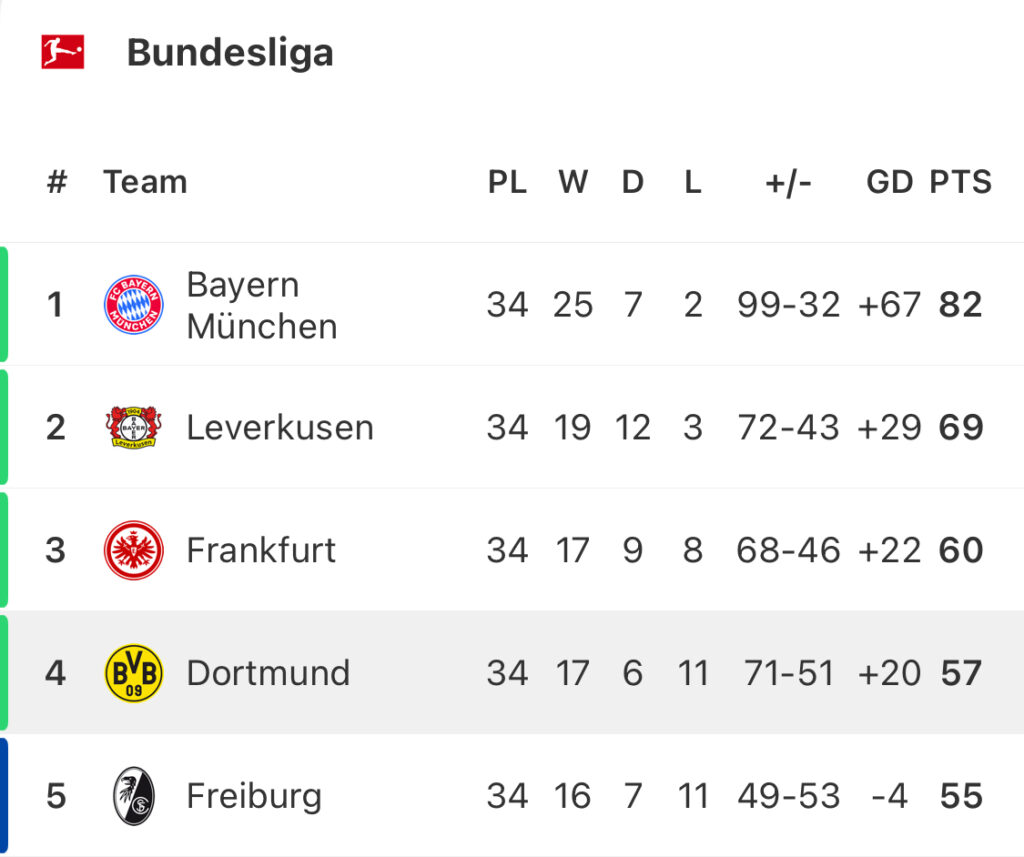Image resolution: width=1024 pixels, height=857 pixels.
Task: Sort the table by PTS column
Action: [x=961, y=182]
